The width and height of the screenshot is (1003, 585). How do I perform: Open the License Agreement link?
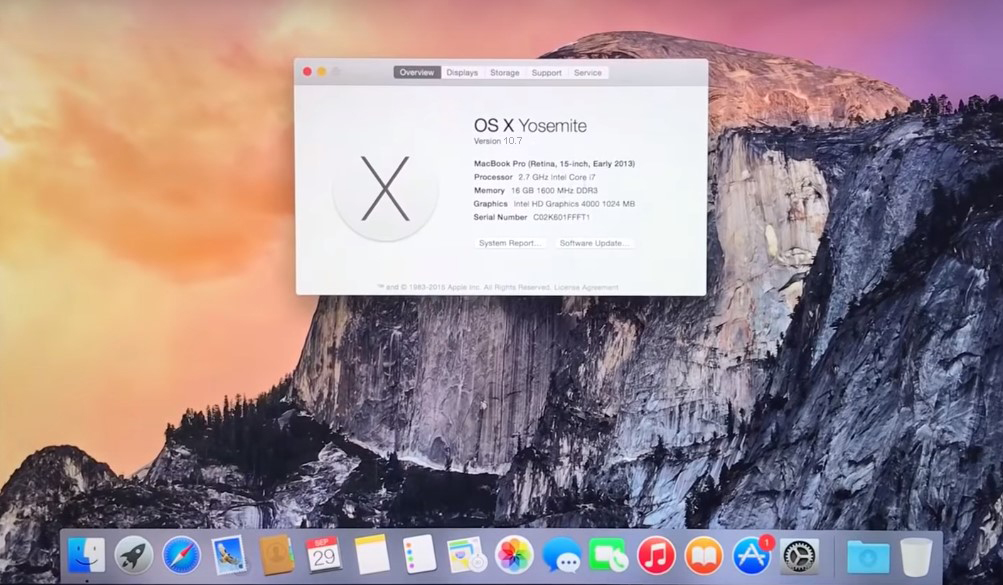click(586, 288)
